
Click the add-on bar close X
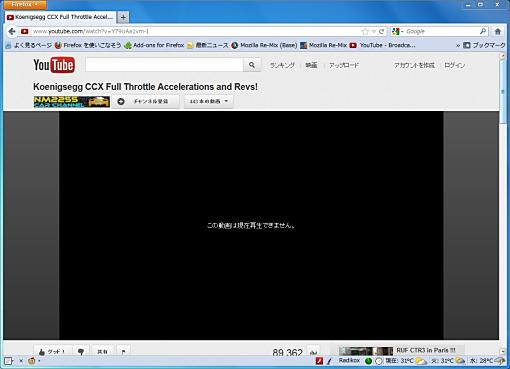coord(21,361)
